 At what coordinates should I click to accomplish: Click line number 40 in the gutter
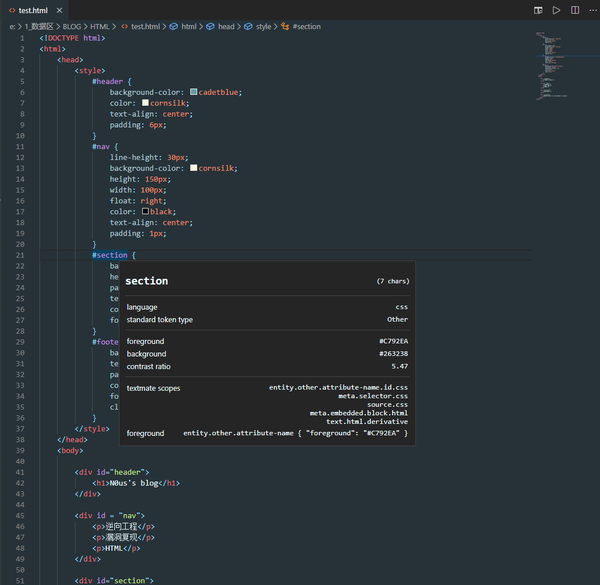tap(20, 460)
